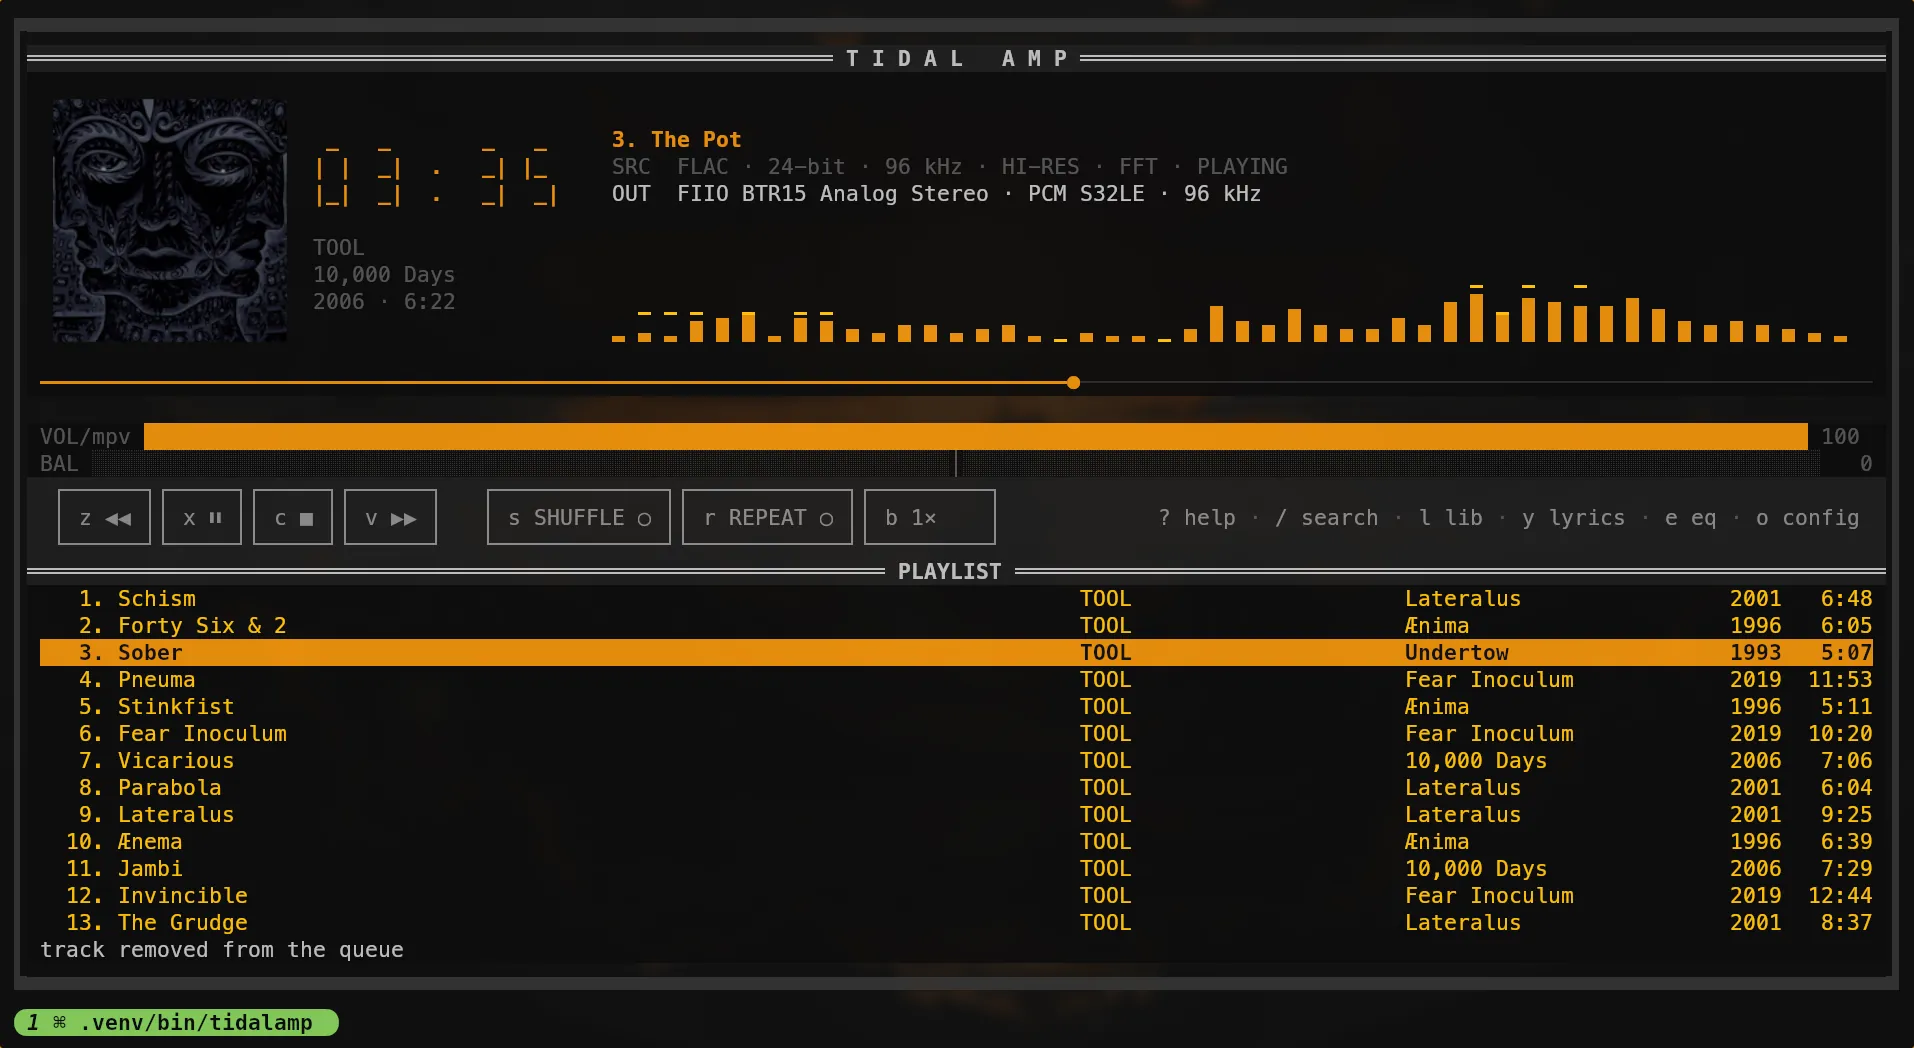Toggle REPEAT mode
The width and height of the screenshot is (1914, 1048).
pyautogui.click(x=767, y=517)
